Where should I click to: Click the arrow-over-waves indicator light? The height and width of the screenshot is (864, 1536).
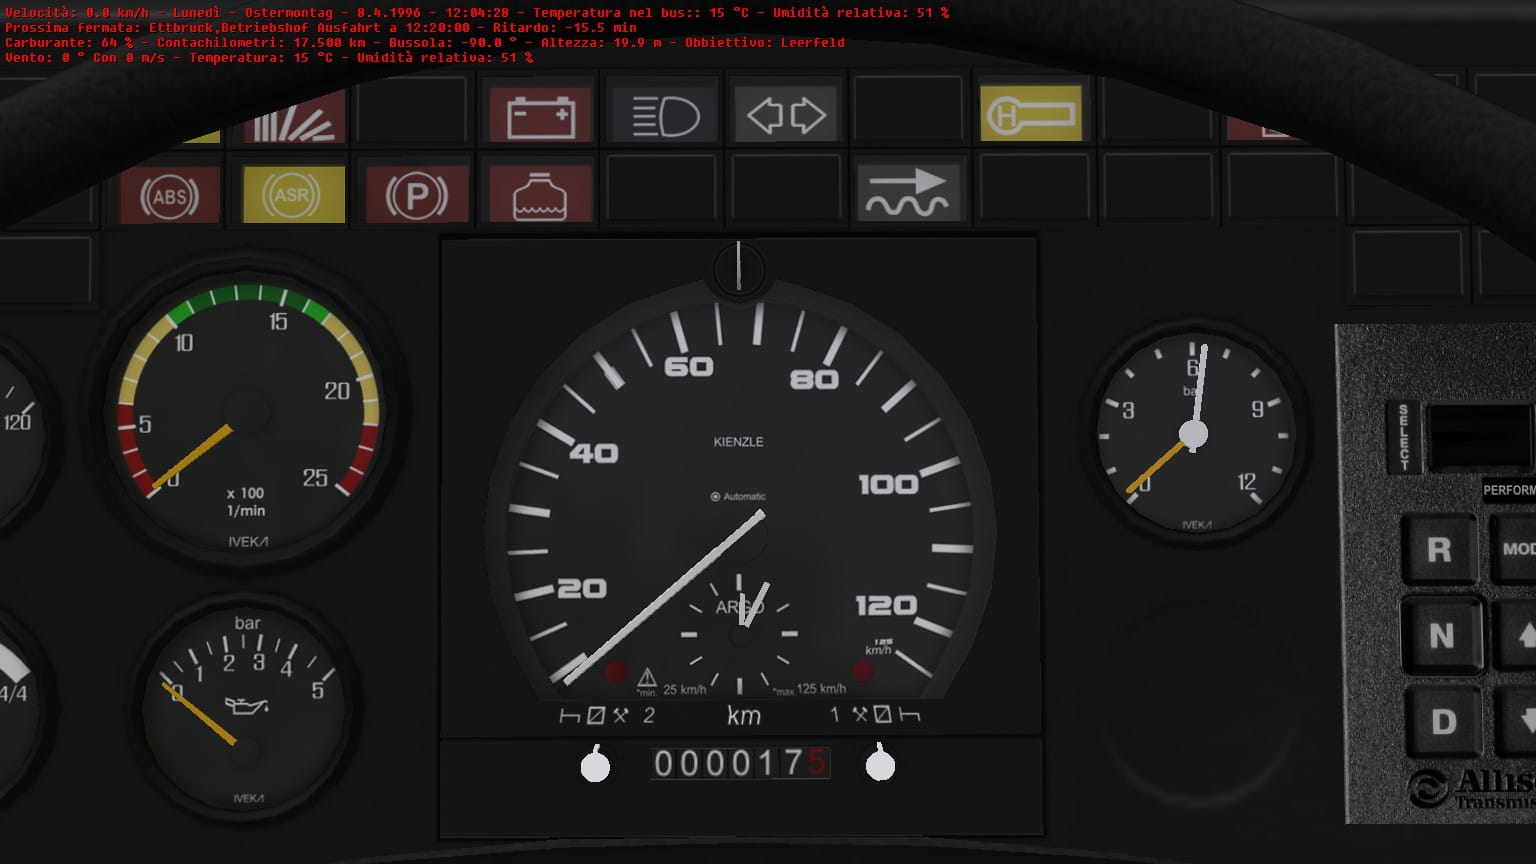coord(908,192)
